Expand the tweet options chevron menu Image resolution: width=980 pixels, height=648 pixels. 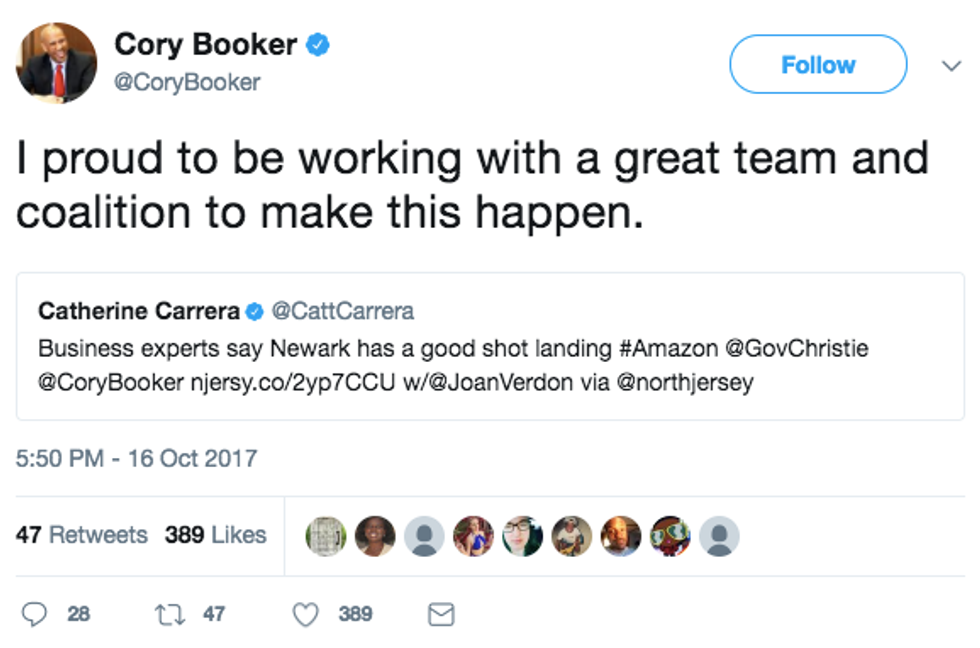click(x=951, y=65)
